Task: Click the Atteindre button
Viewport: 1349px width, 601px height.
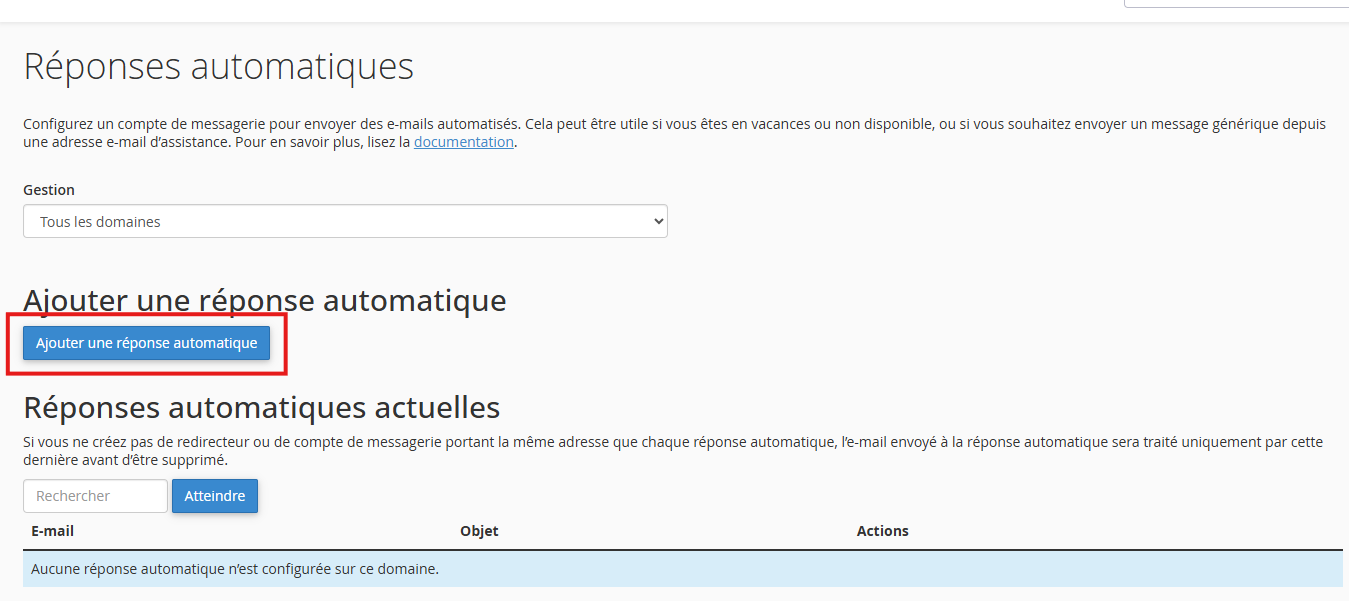Action: tap(215, 496)
